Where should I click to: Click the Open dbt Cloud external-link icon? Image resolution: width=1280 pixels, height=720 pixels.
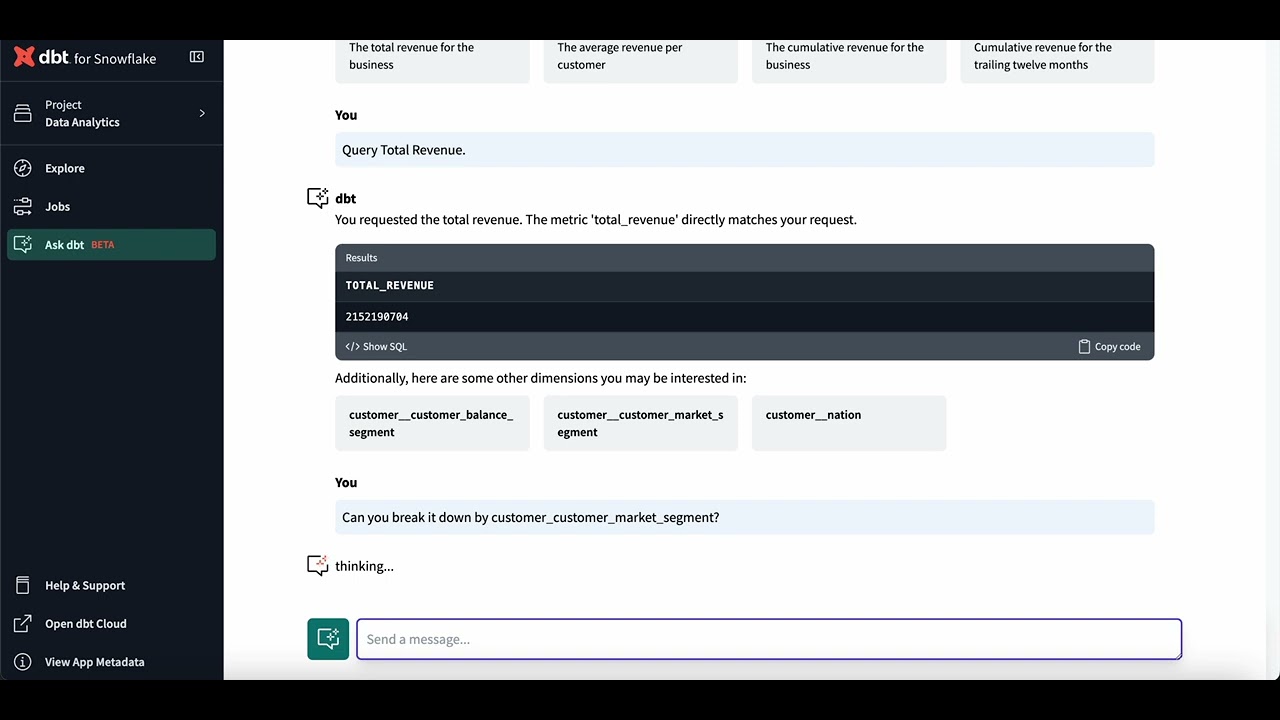pyautogui.click(x=22, y=623)
